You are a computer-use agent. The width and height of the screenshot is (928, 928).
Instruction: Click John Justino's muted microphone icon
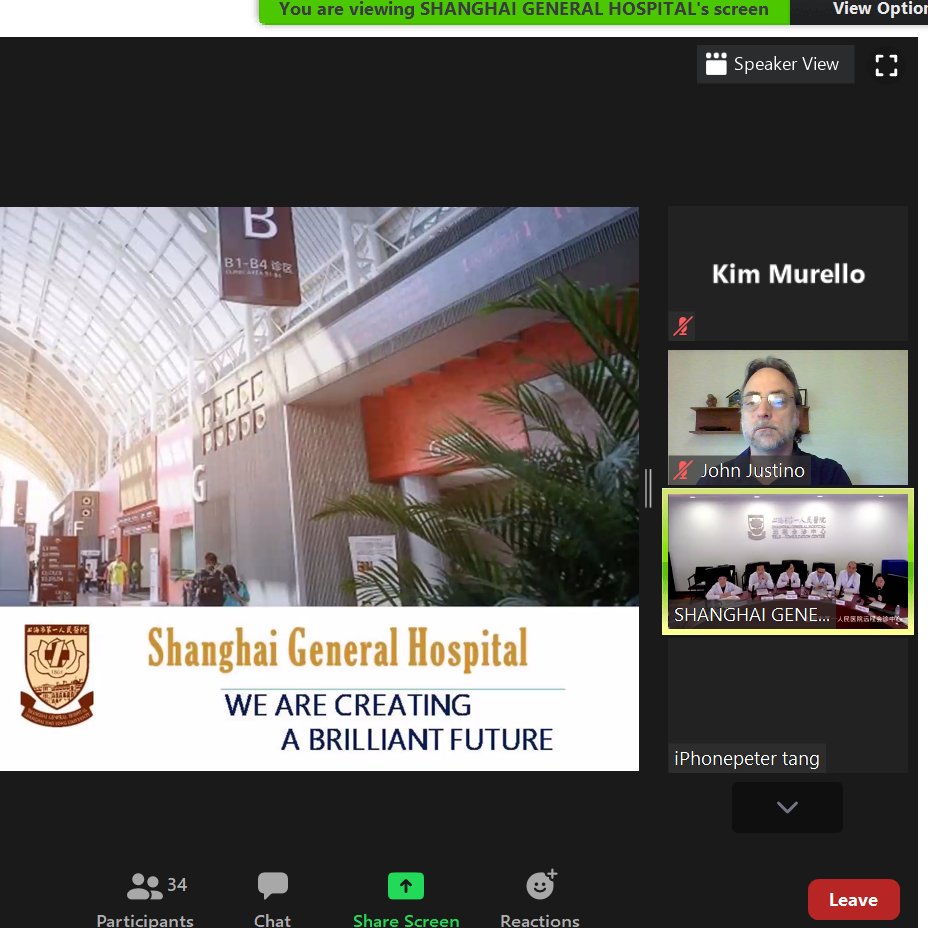(682, 471)
